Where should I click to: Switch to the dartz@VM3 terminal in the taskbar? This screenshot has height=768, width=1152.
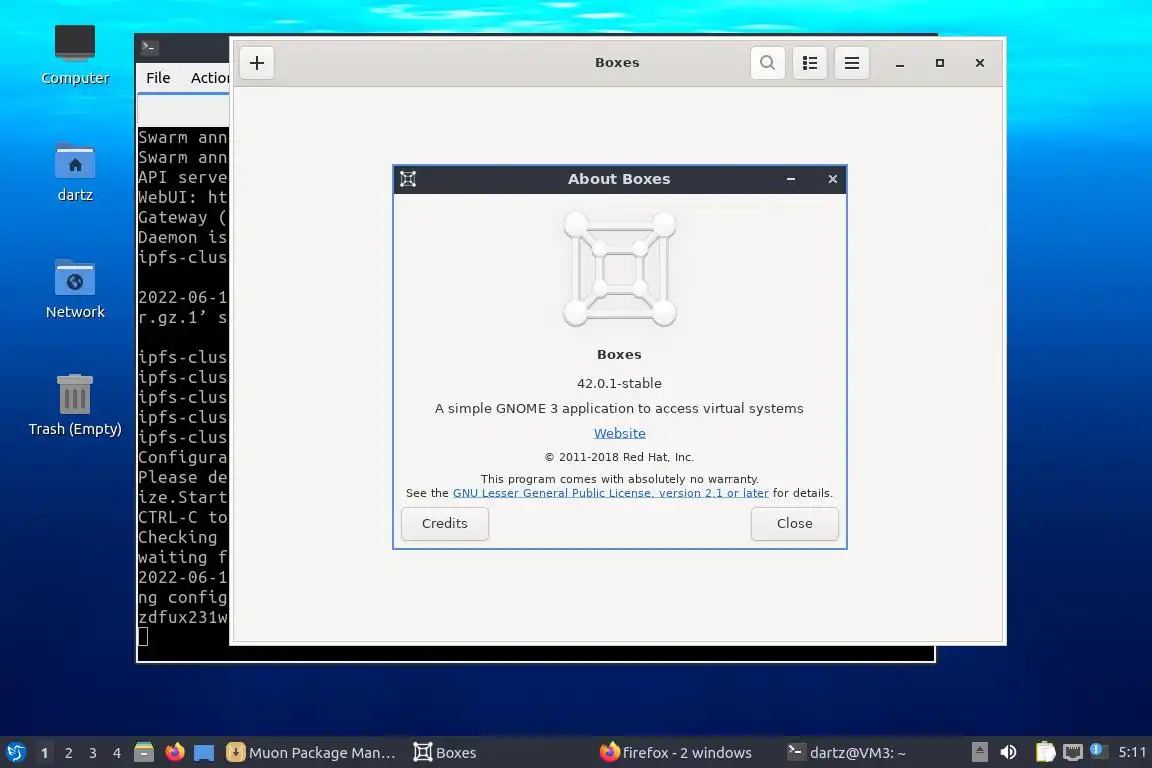[846, 753]
